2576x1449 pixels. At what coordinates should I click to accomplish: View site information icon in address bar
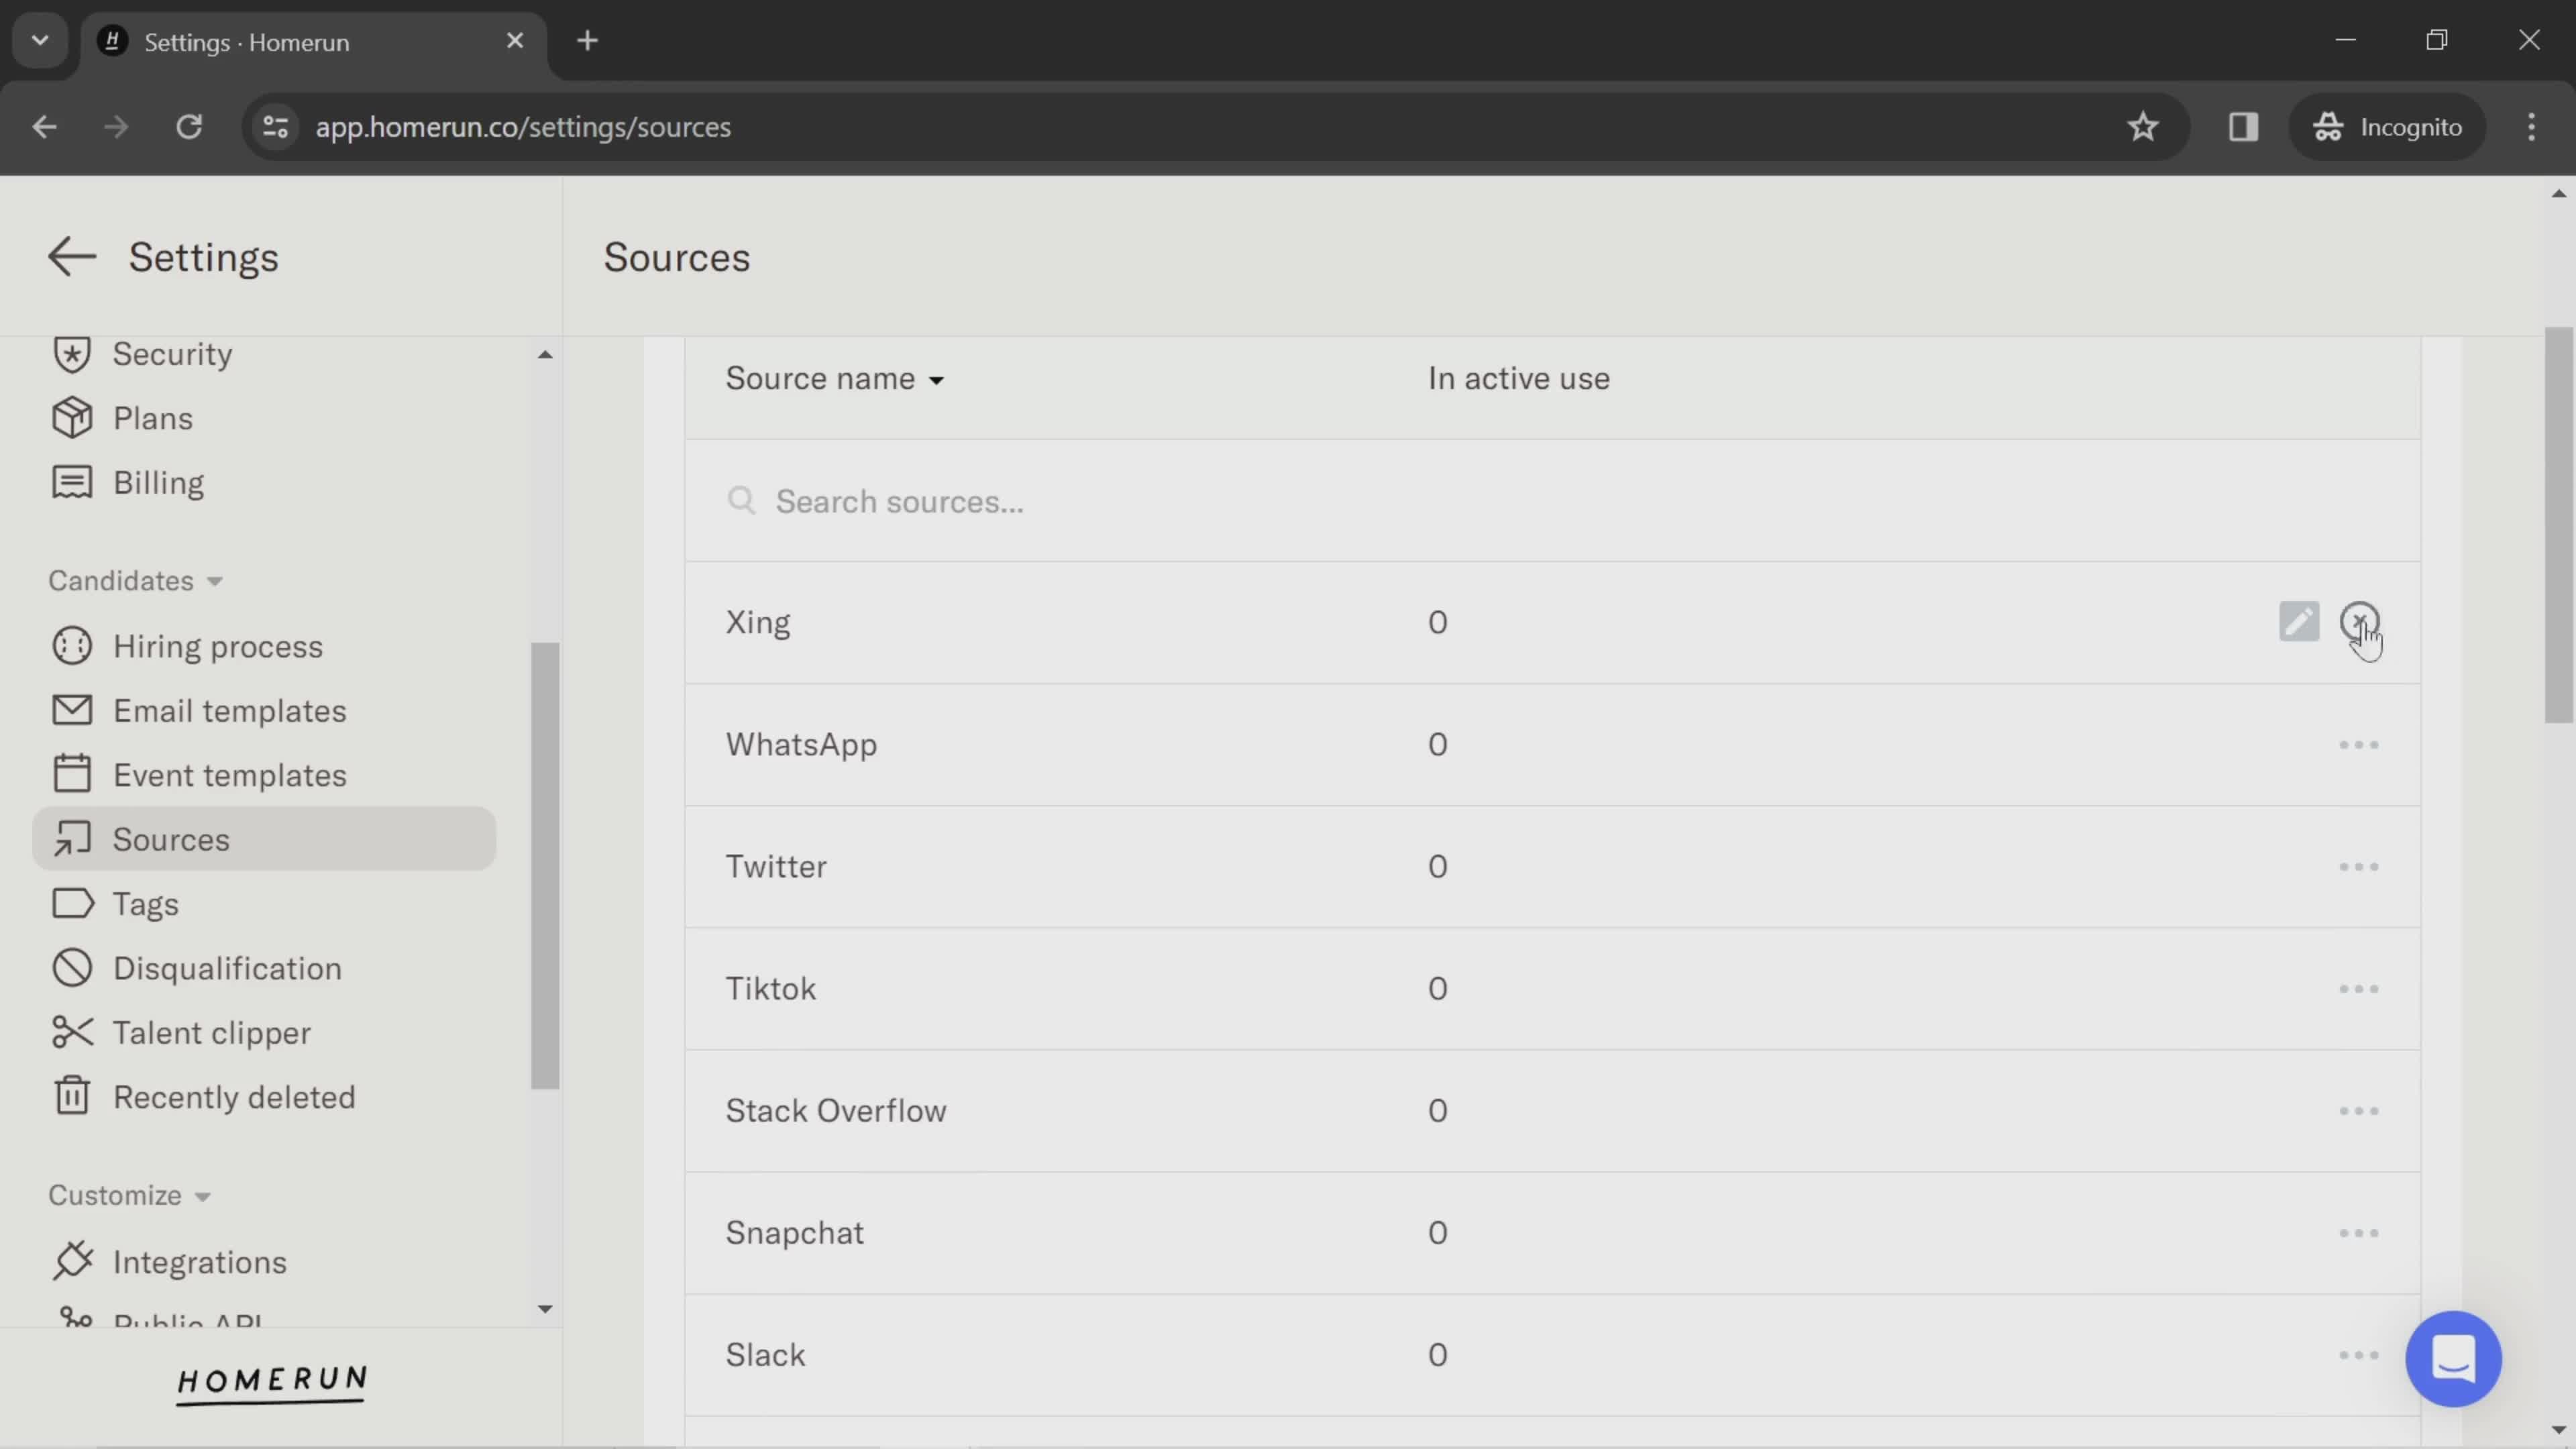pos(276,127)
